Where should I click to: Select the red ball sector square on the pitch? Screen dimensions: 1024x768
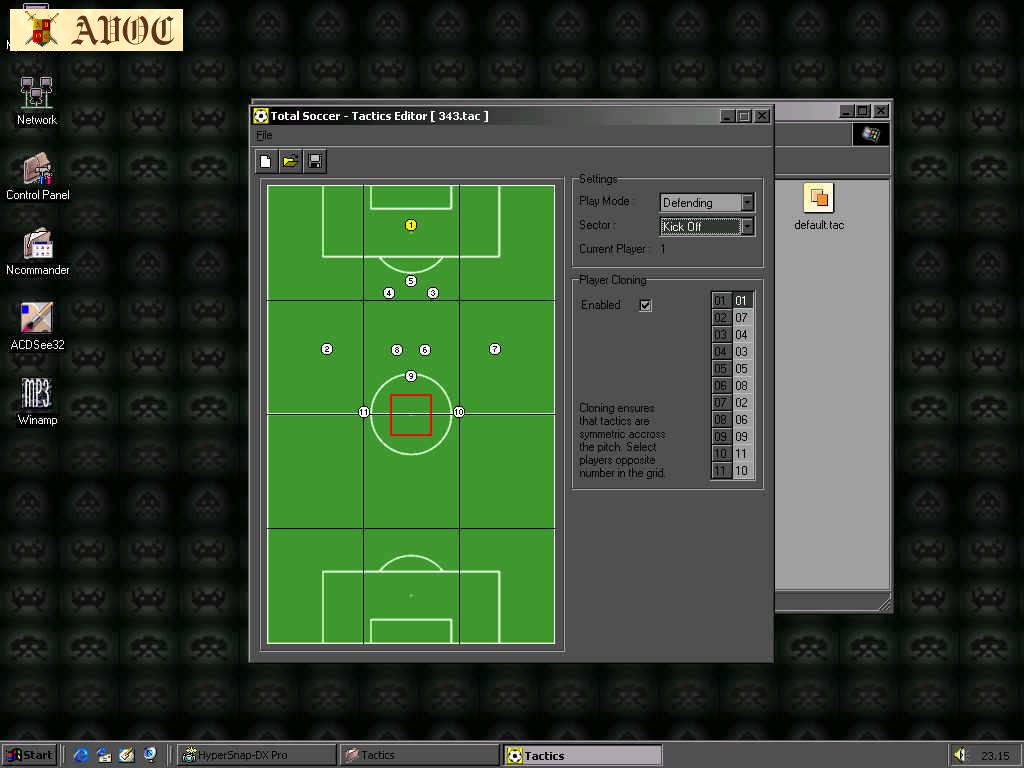point(411,415)
